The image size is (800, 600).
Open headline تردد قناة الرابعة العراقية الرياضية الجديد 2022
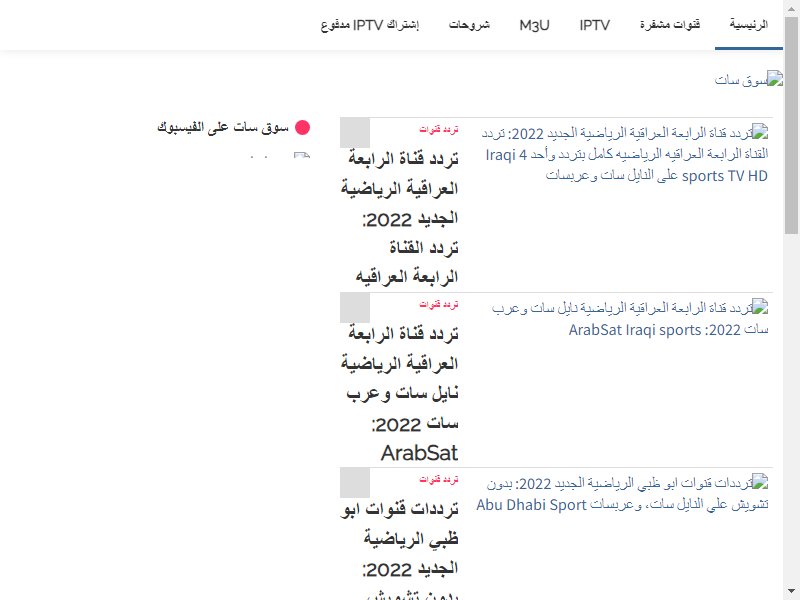tap(400, 218)
